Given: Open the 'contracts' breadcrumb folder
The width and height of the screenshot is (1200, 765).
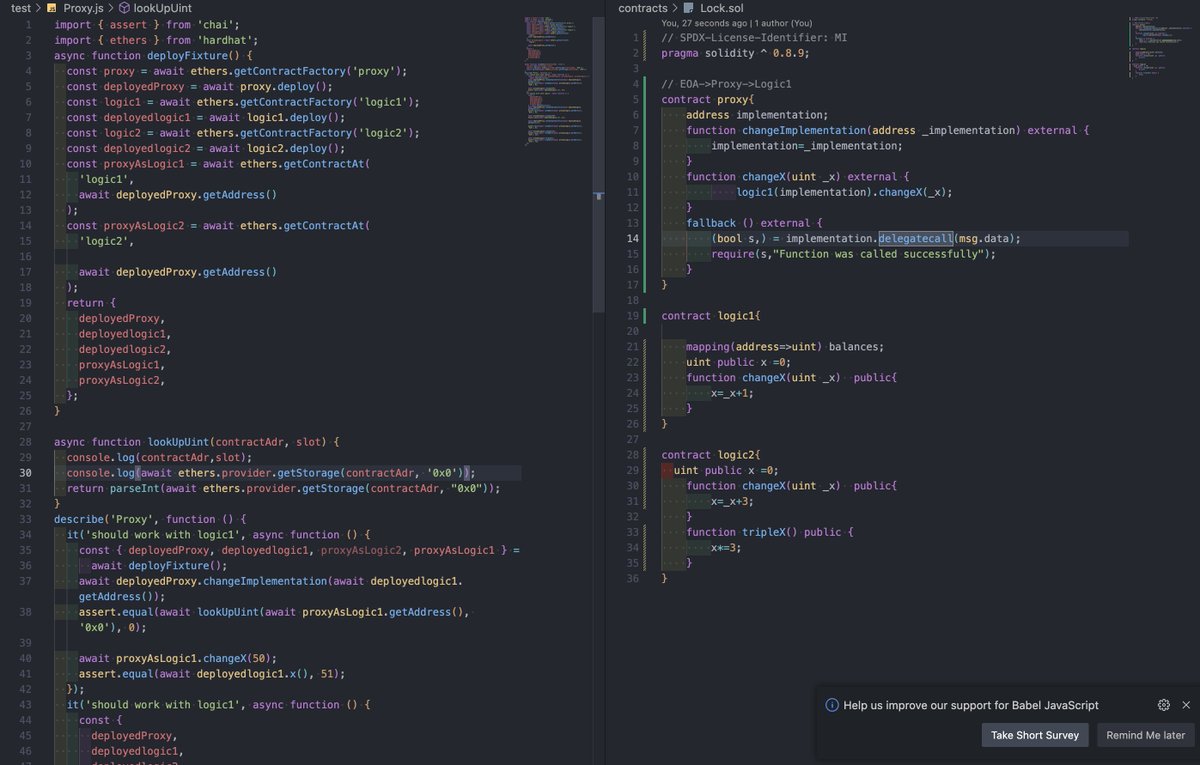Looking at the screenshot, I should (643, 8).
